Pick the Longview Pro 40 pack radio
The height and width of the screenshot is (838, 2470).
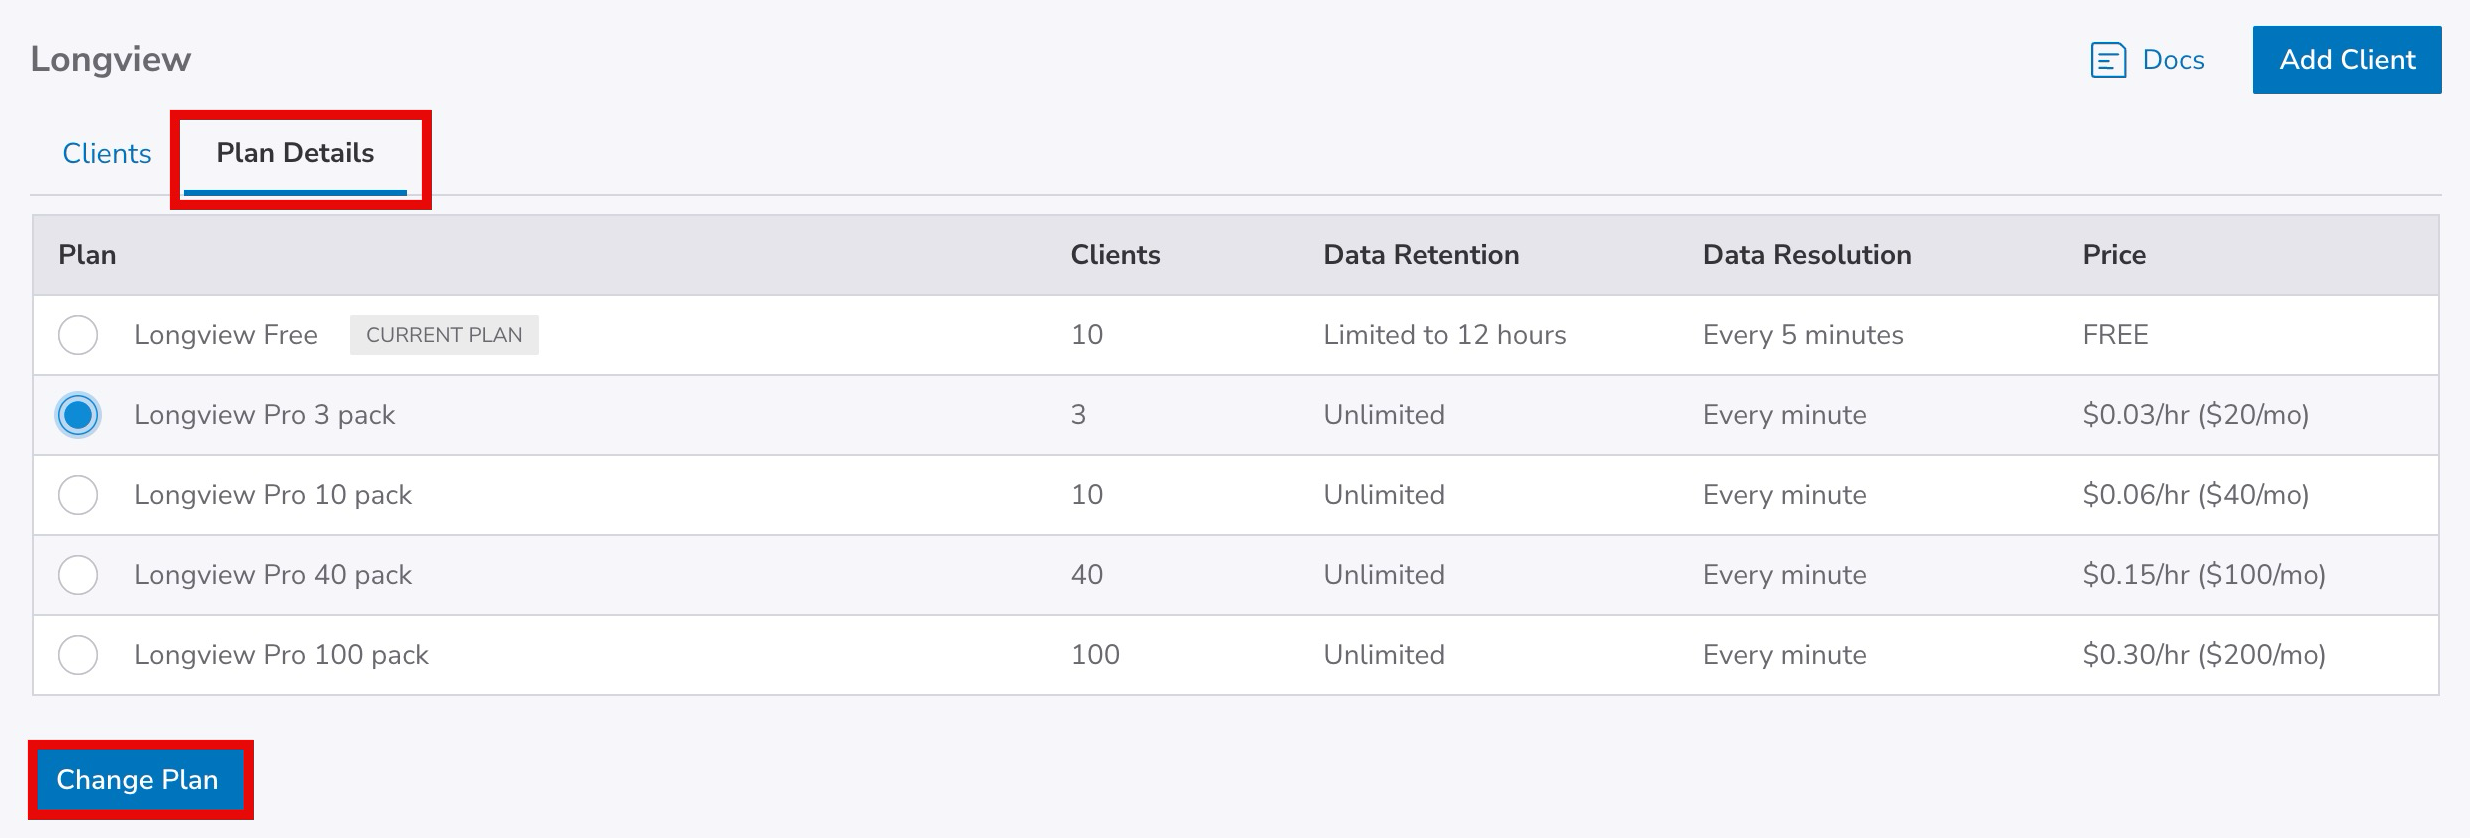click(78, 575)
